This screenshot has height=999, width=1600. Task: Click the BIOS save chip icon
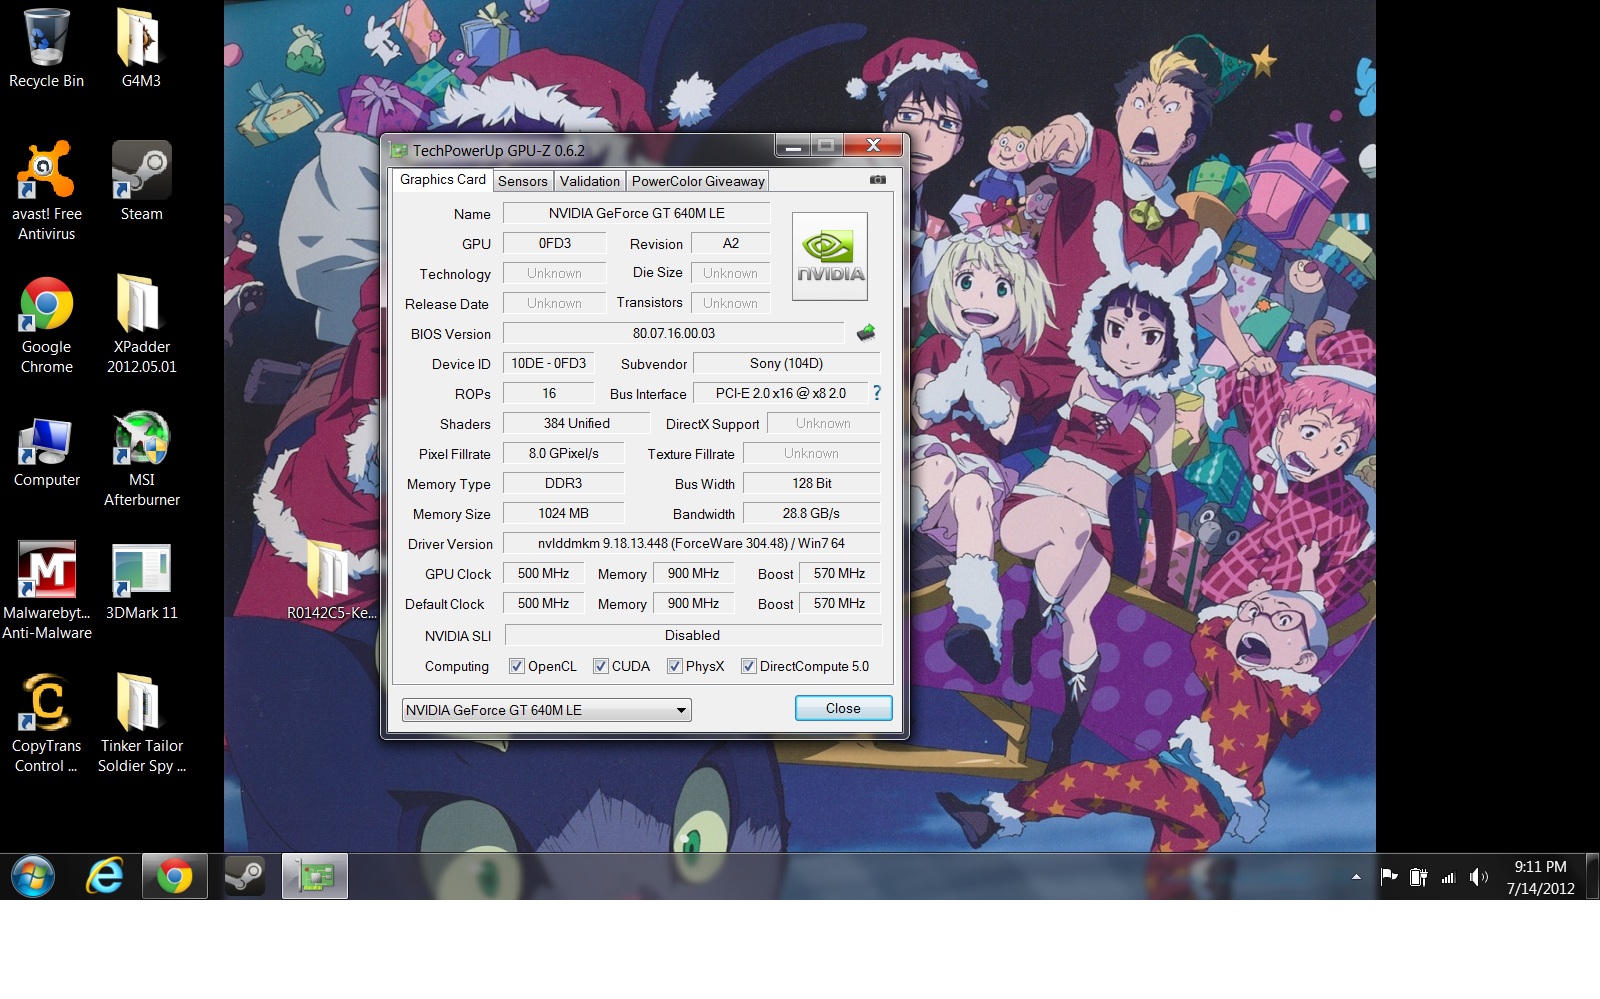(x=866, y=333)
